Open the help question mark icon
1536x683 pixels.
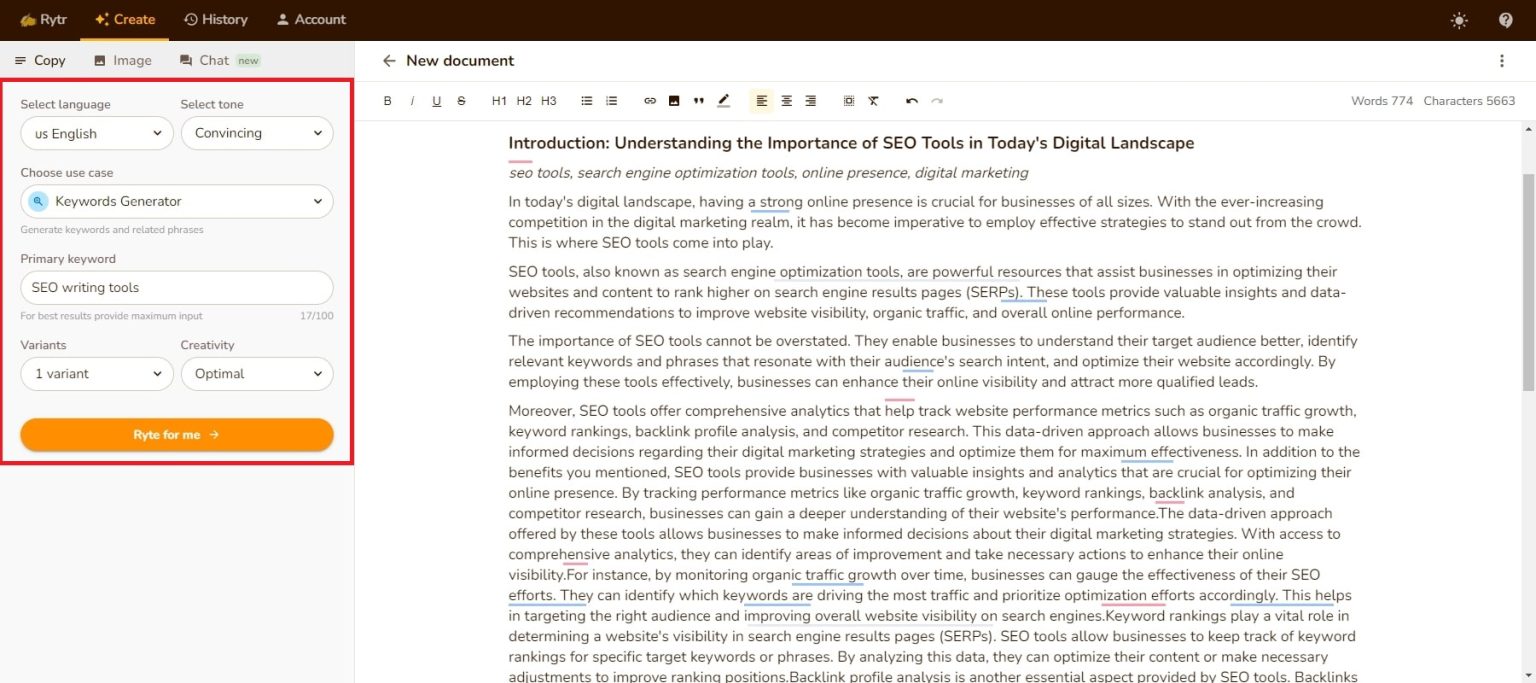pos(1506,20)
